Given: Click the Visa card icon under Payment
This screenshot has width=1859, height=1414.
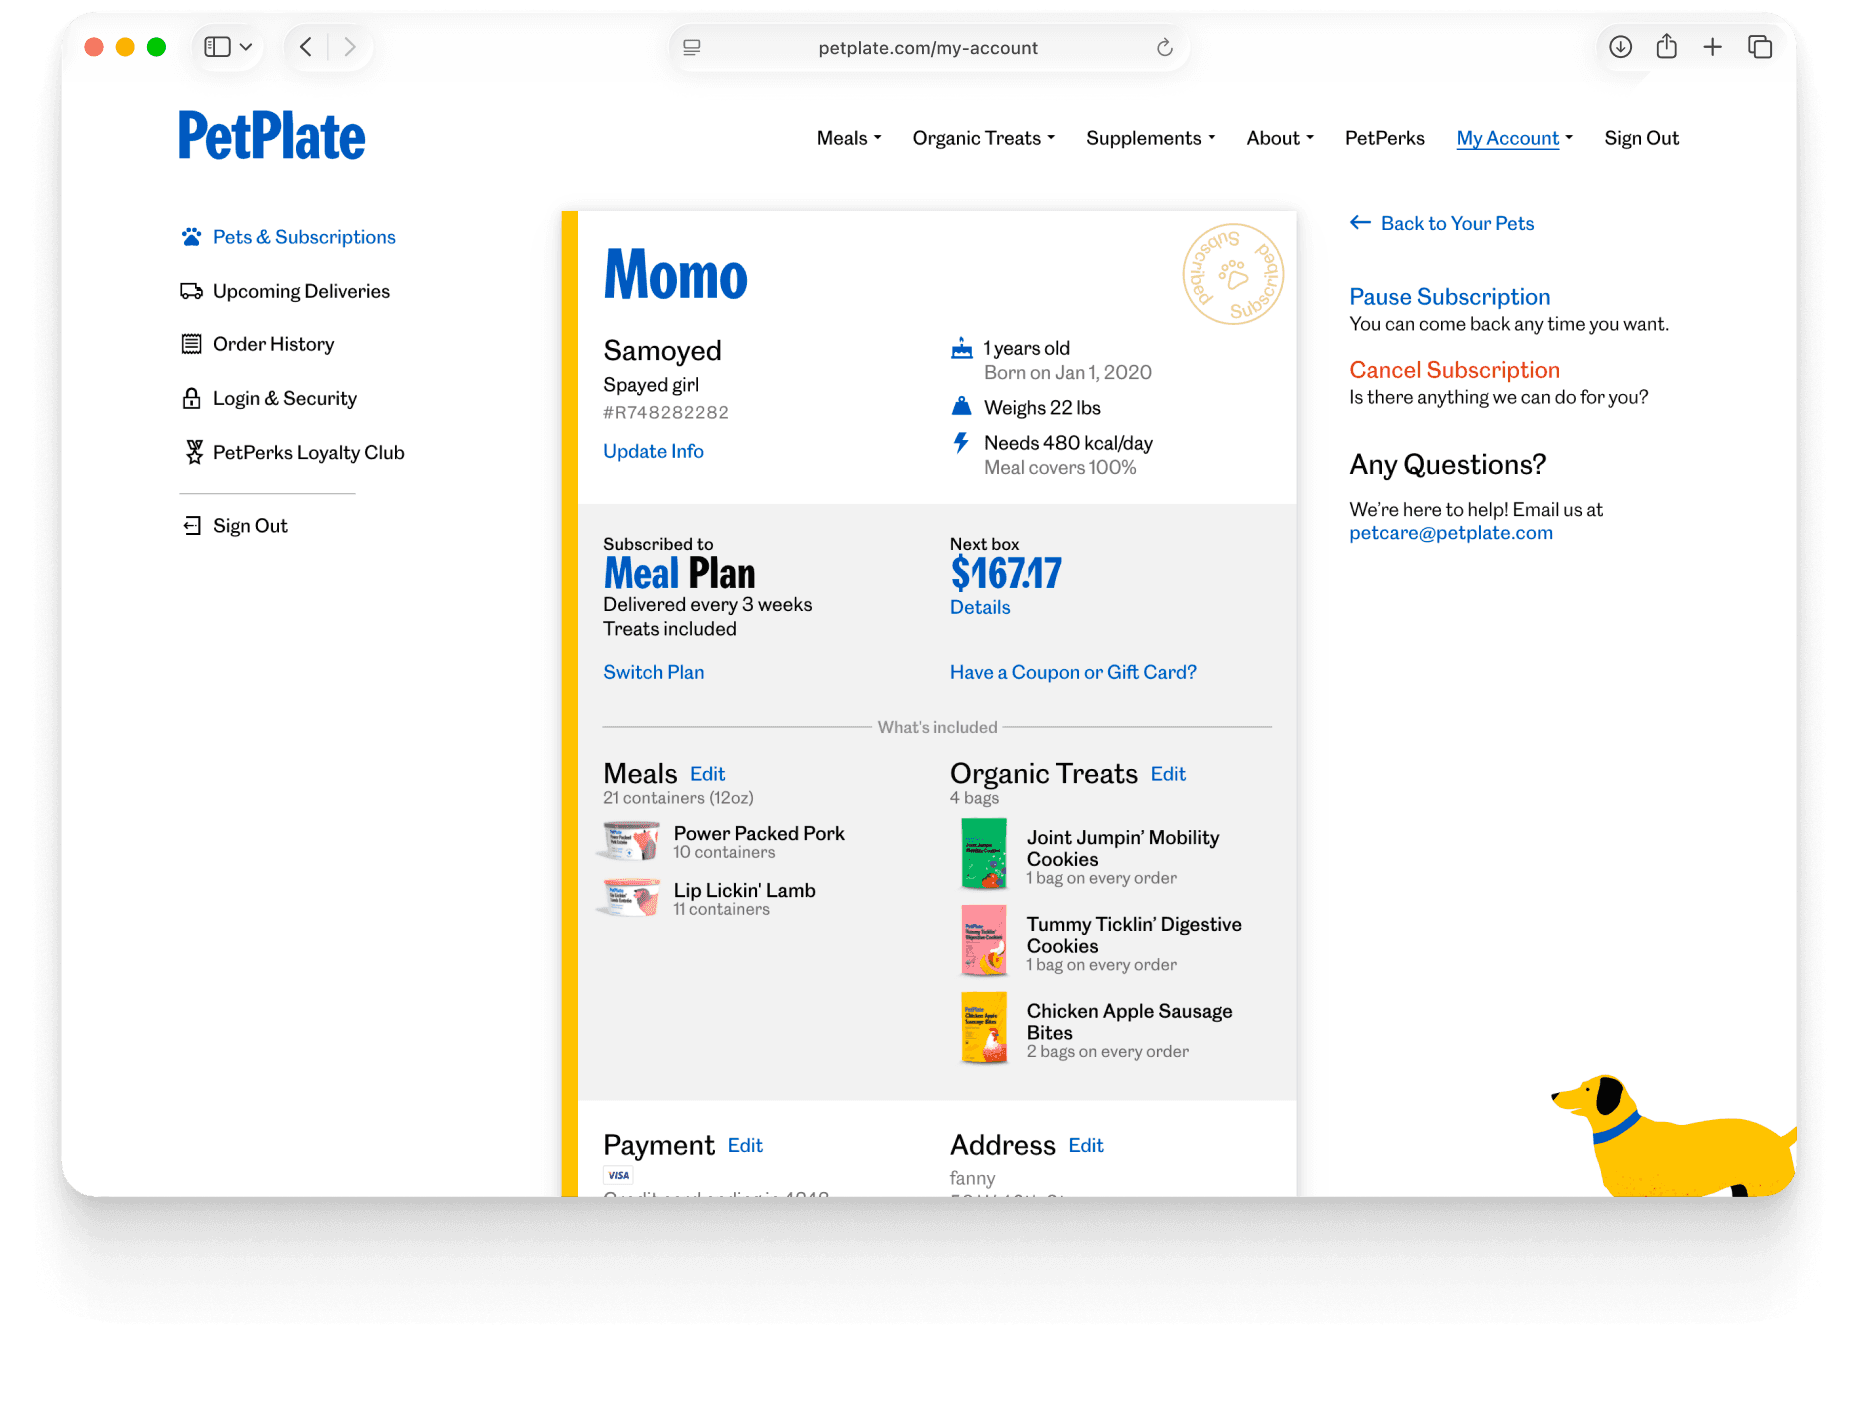Looking at the screenshot, I should click(618, 1175).
